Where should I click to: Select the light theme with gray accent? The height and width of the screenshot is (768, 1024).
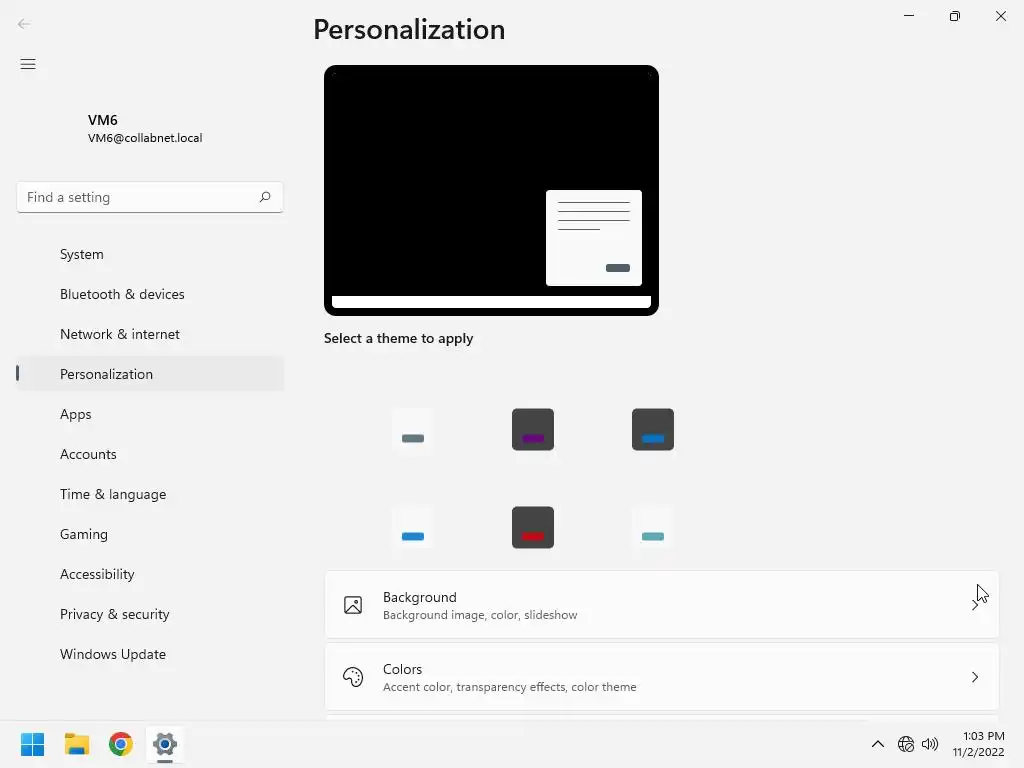pos(413,429)
